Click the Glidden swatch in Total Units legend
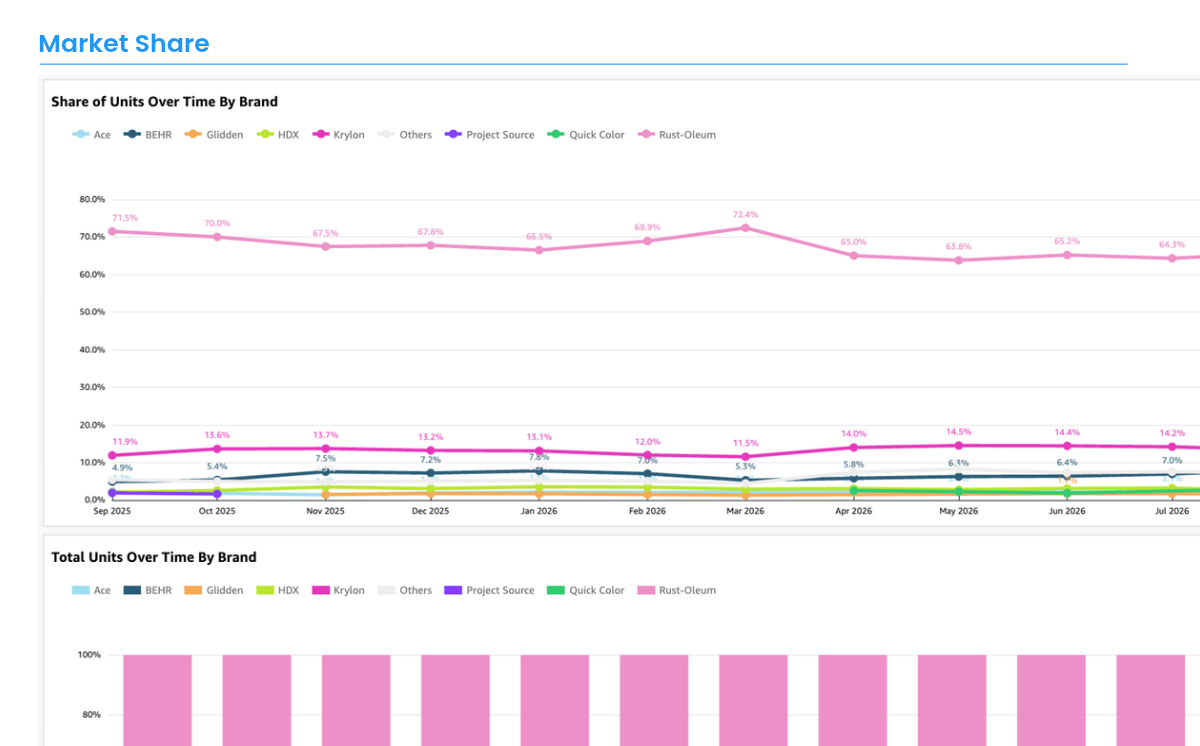The width and height of the screenshot is (1200, 746). point(193,591)
